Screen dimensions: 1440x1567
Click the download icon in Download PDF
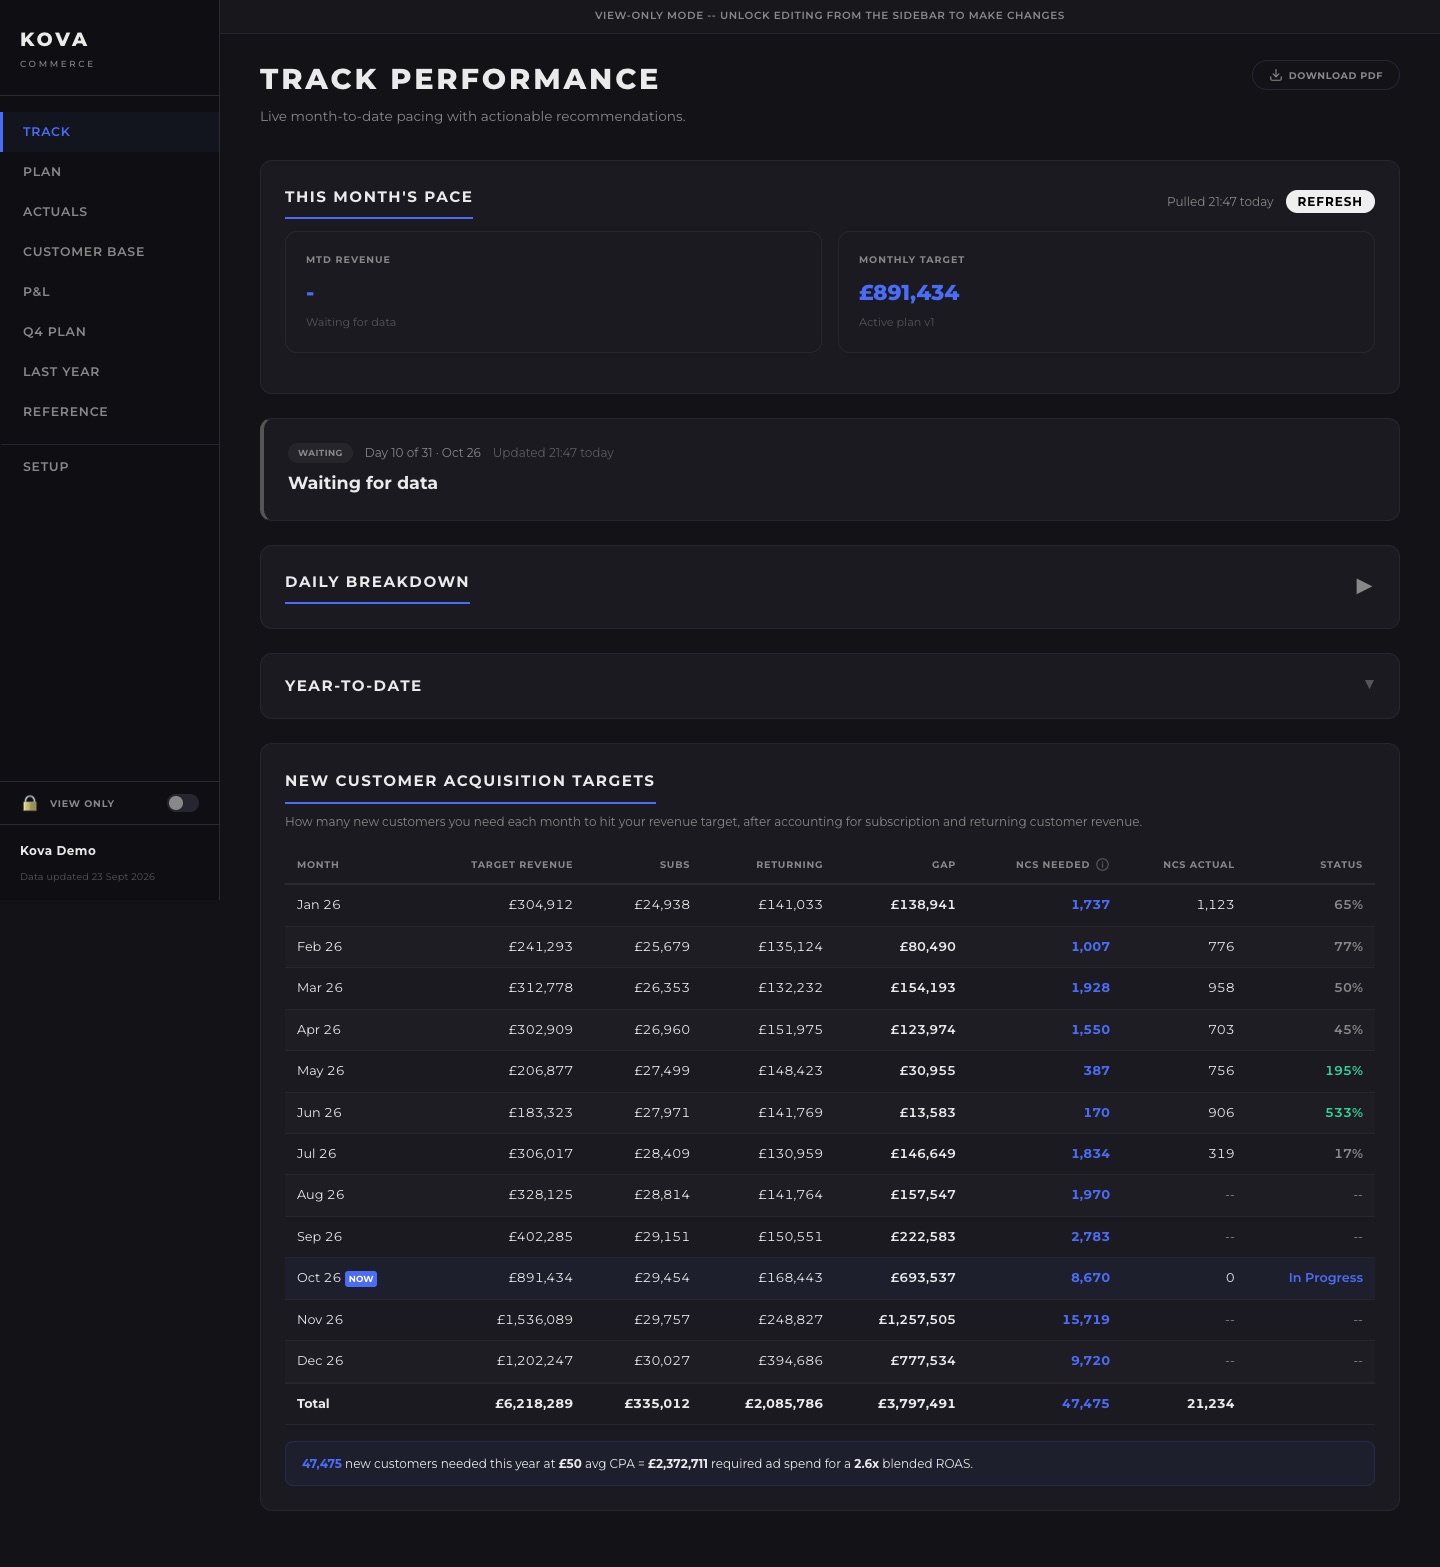[x=1276, y=75]
